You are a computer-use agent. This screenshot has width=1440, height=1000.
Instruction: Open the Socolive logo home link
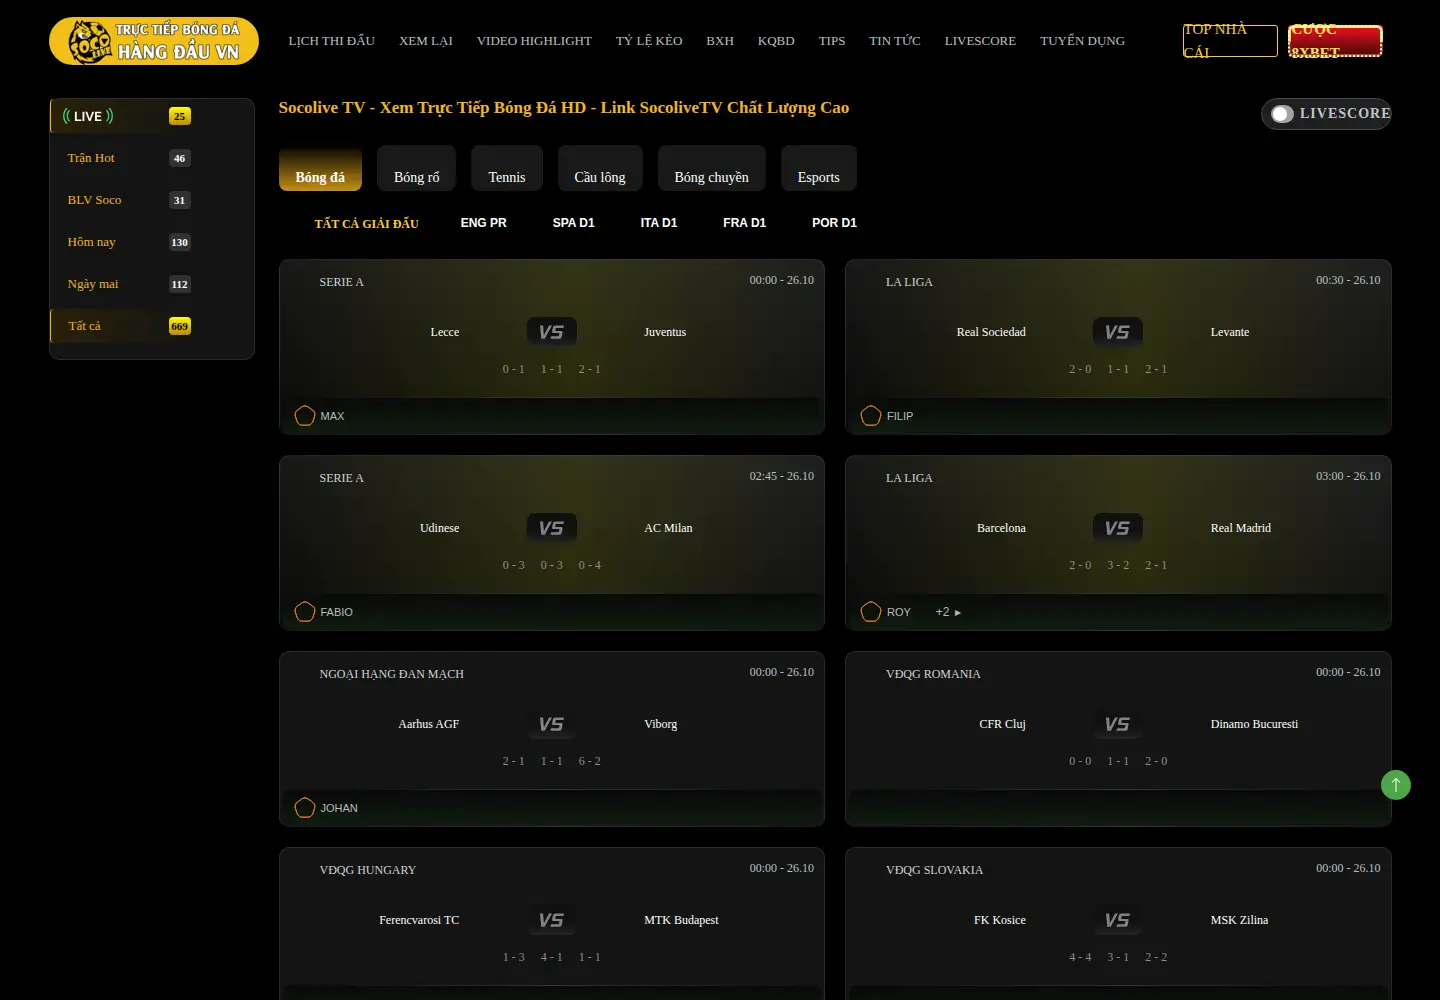point(154,41)
